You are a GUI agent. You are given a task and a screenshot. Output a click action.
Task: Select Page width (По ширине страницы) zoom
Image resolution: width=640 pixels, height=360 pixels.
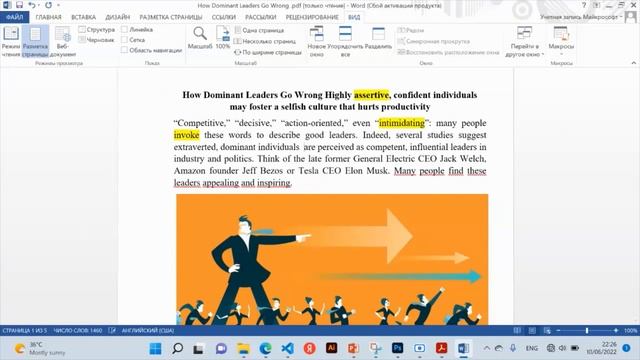pos(268,52)
